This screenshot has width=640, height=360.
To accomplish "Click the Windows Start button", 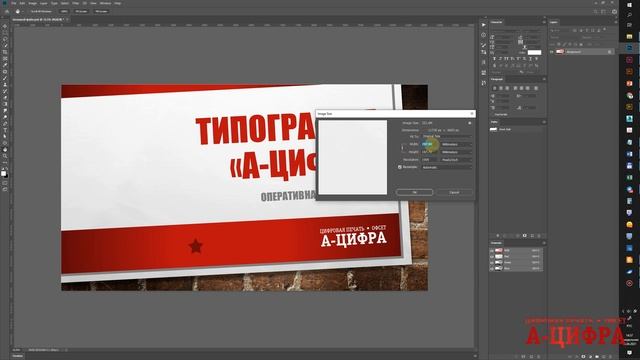I will click(x=629, y=4).
